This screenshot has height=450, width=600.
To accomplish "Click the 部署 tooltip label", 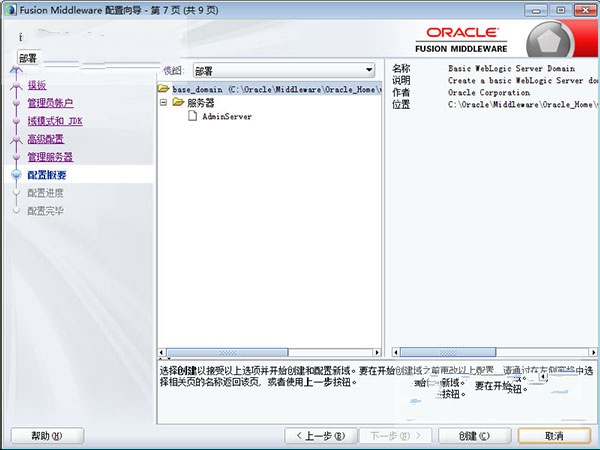I will pos(28,59).
